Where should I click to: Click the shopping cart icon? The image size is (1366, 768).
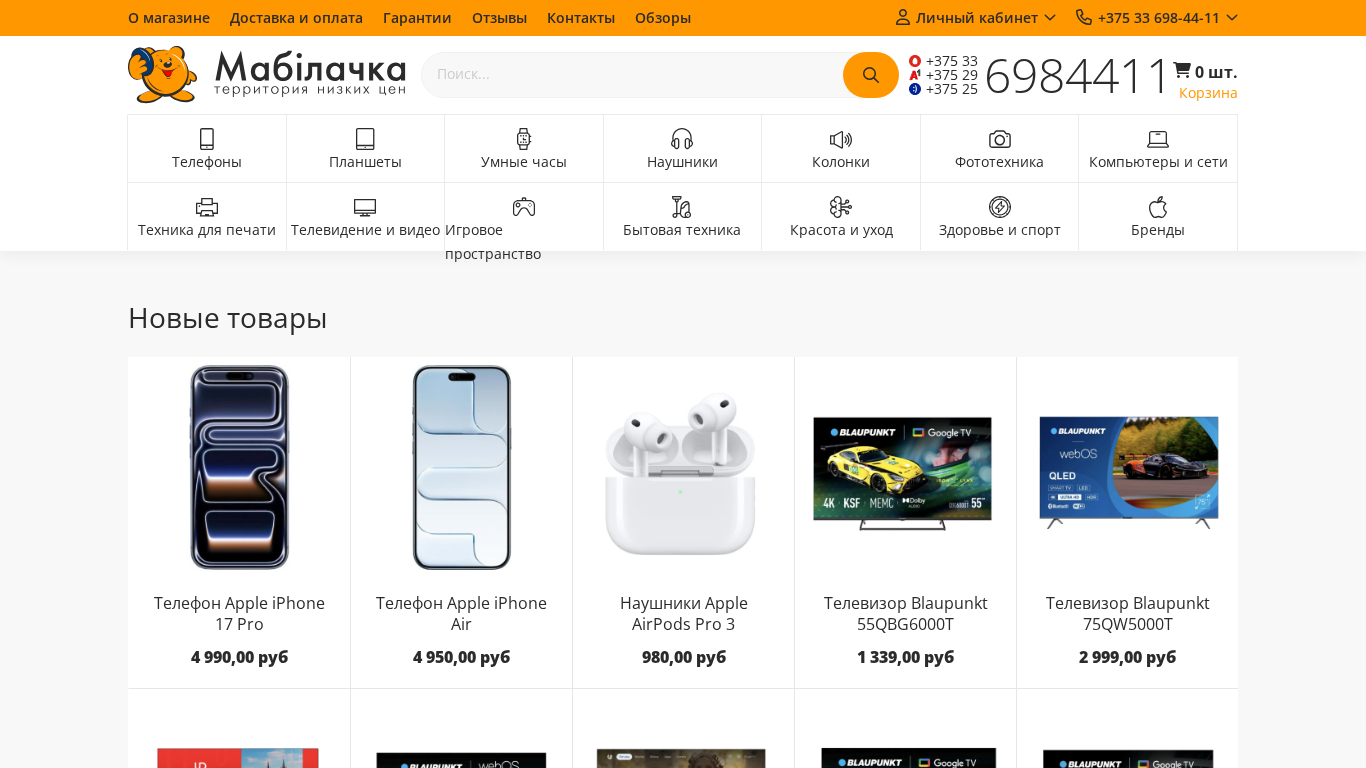click(x=1182, y=70)
